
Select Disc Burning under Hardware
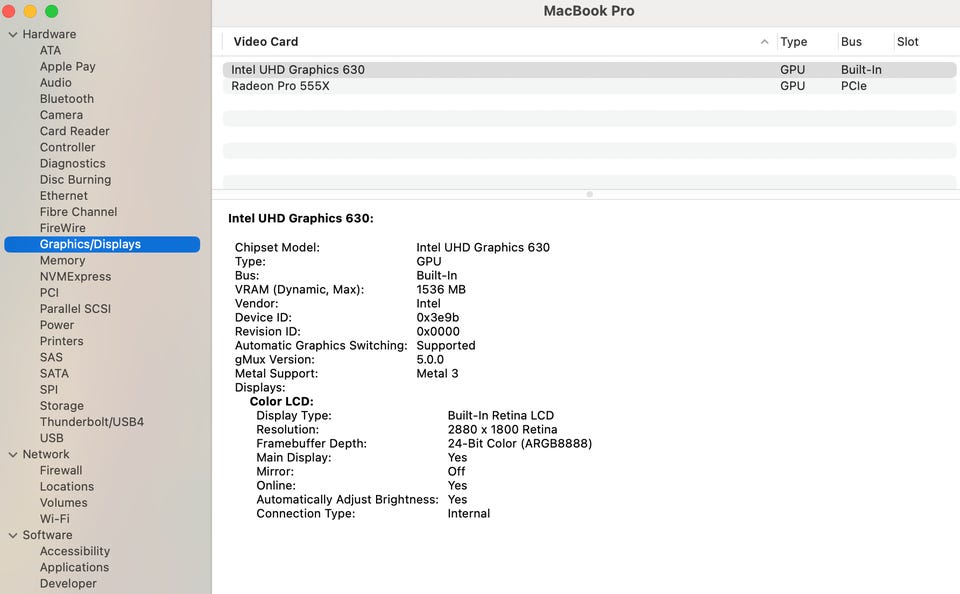[x=75, y=179]
